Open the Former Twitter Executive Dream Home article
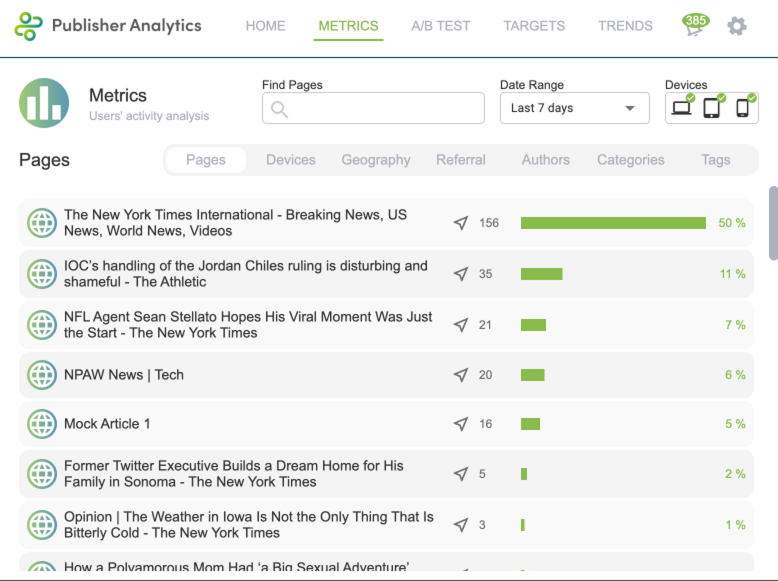Viewport: 778px width, 581px height. (234, 474)
